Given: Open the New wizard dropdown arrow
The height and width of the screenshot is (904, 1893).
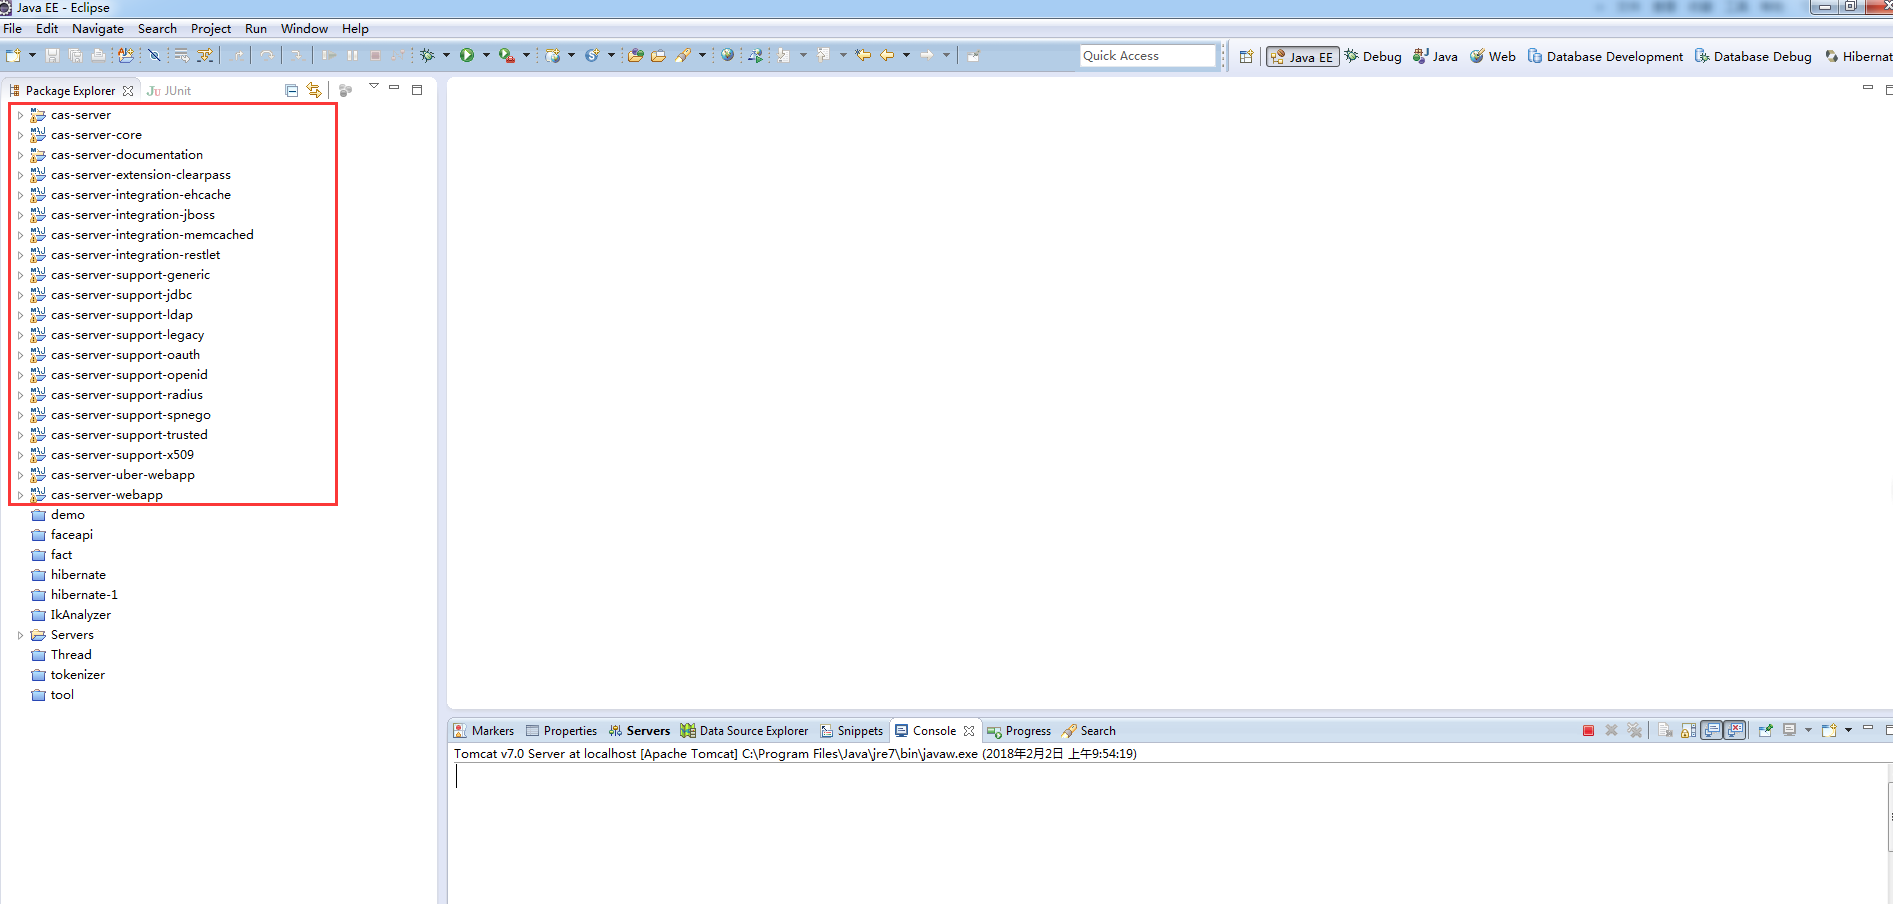Looking at the screenshot, I should tap(32, 55).
